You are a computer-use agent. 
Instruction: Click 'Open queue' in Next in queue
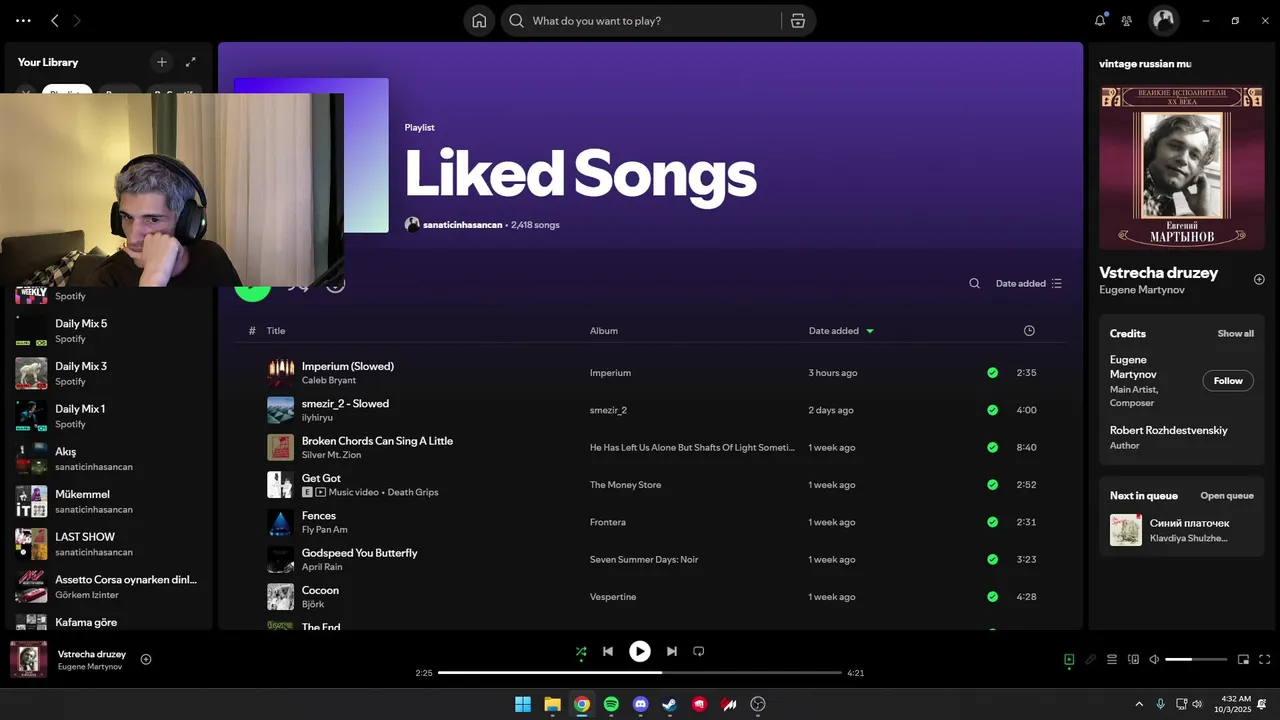1227,496
